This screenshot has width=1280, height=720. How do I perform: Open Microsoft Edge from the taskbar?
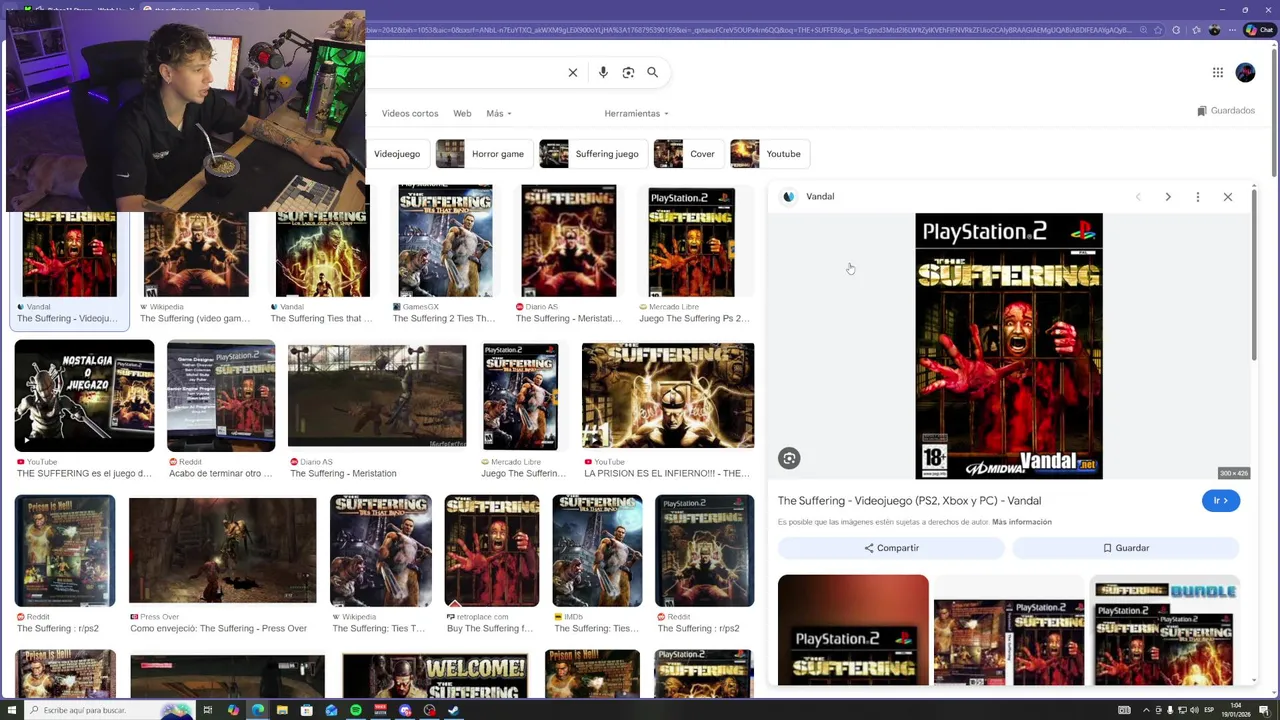pyautogui.click(x=258, y=710)
